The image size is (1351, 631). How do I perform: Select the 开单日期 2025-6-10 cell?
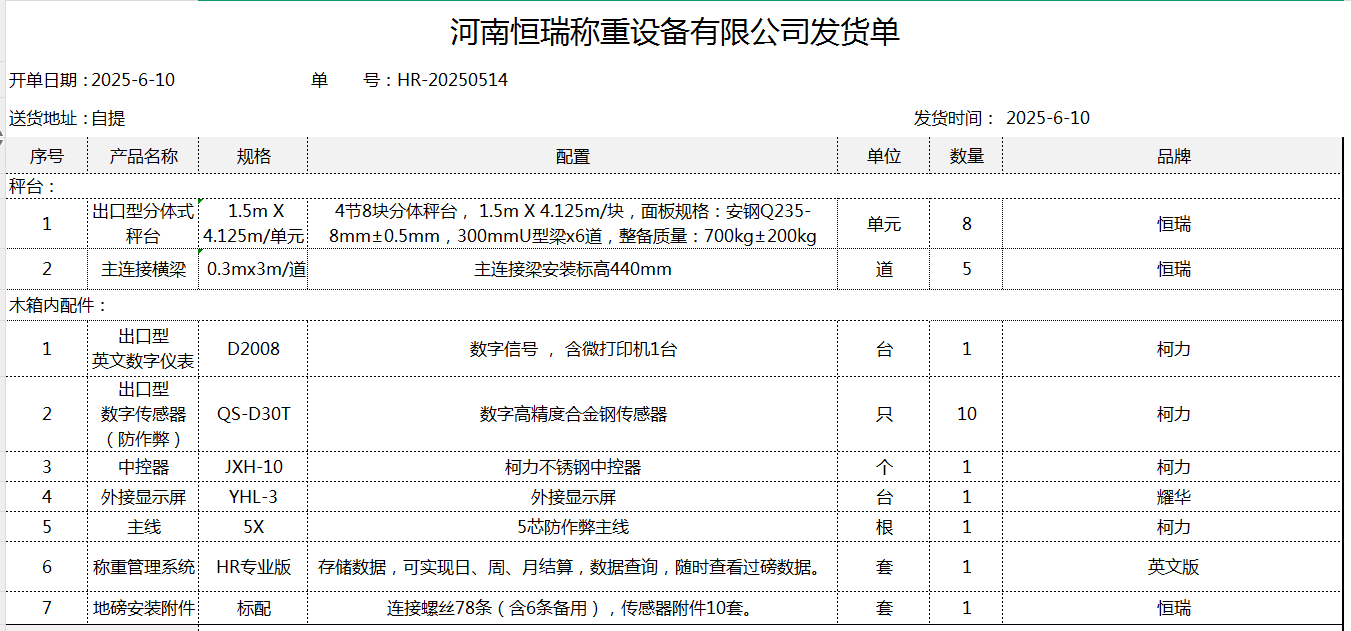tap(92, 80)
